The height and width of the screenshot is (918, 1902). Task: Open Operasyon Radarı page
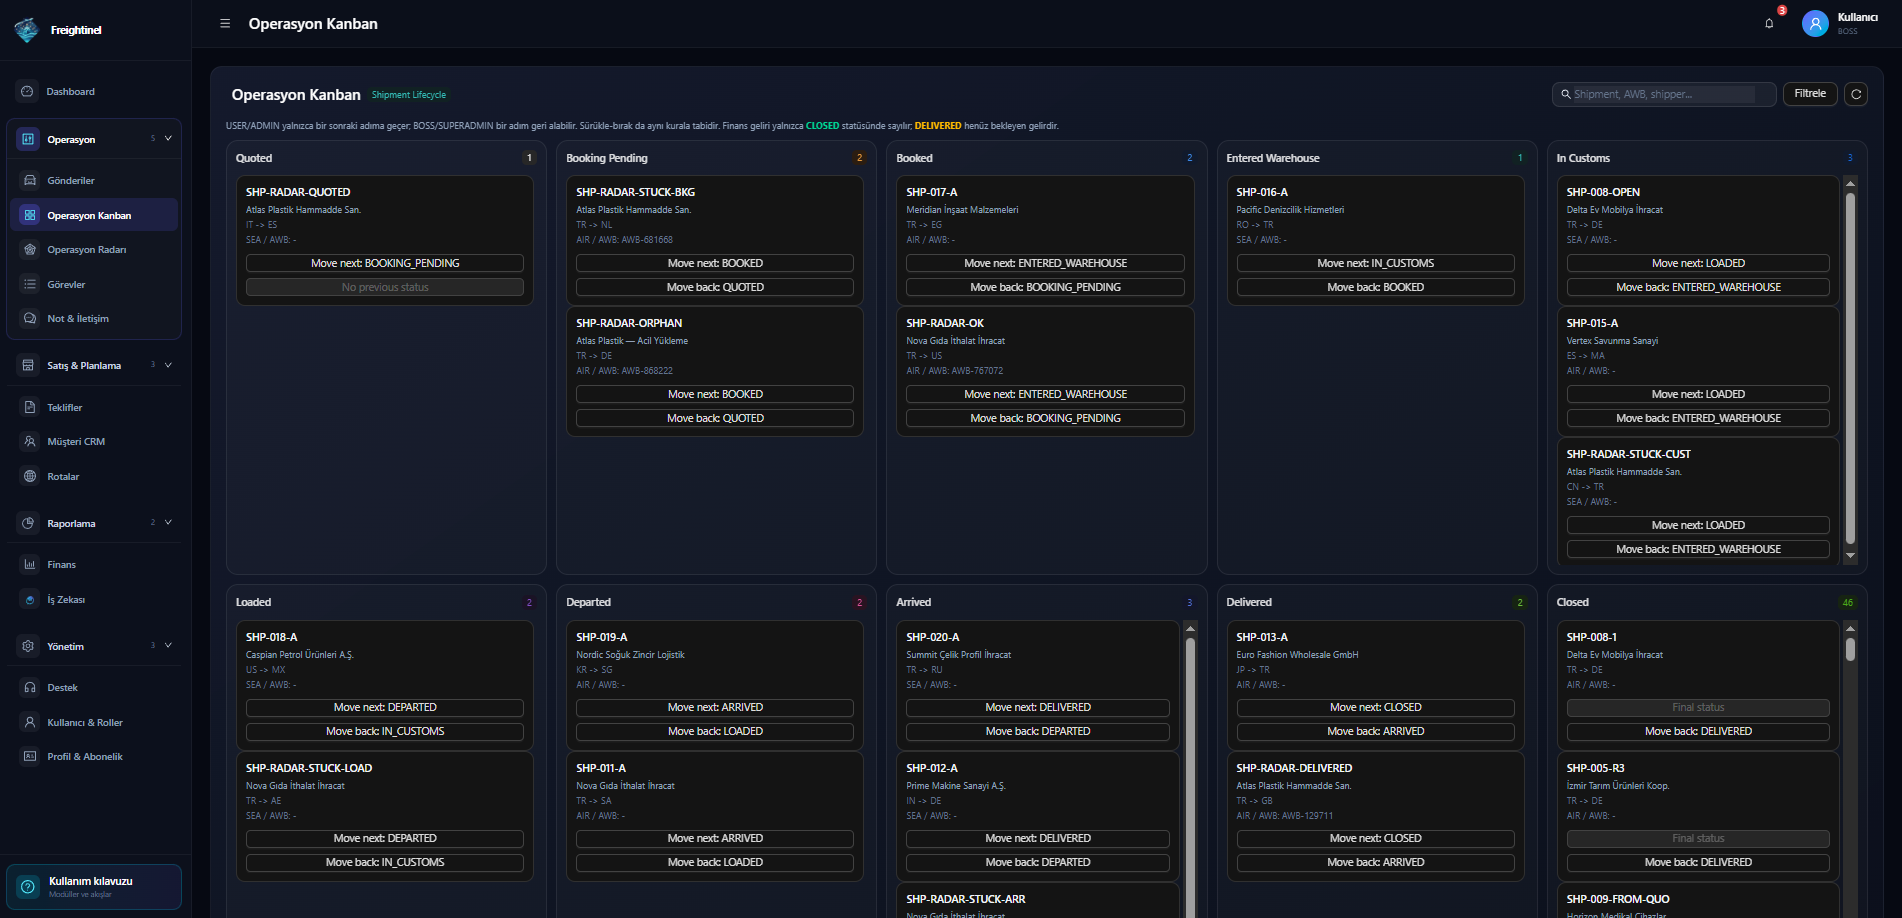tap(94, 250)
